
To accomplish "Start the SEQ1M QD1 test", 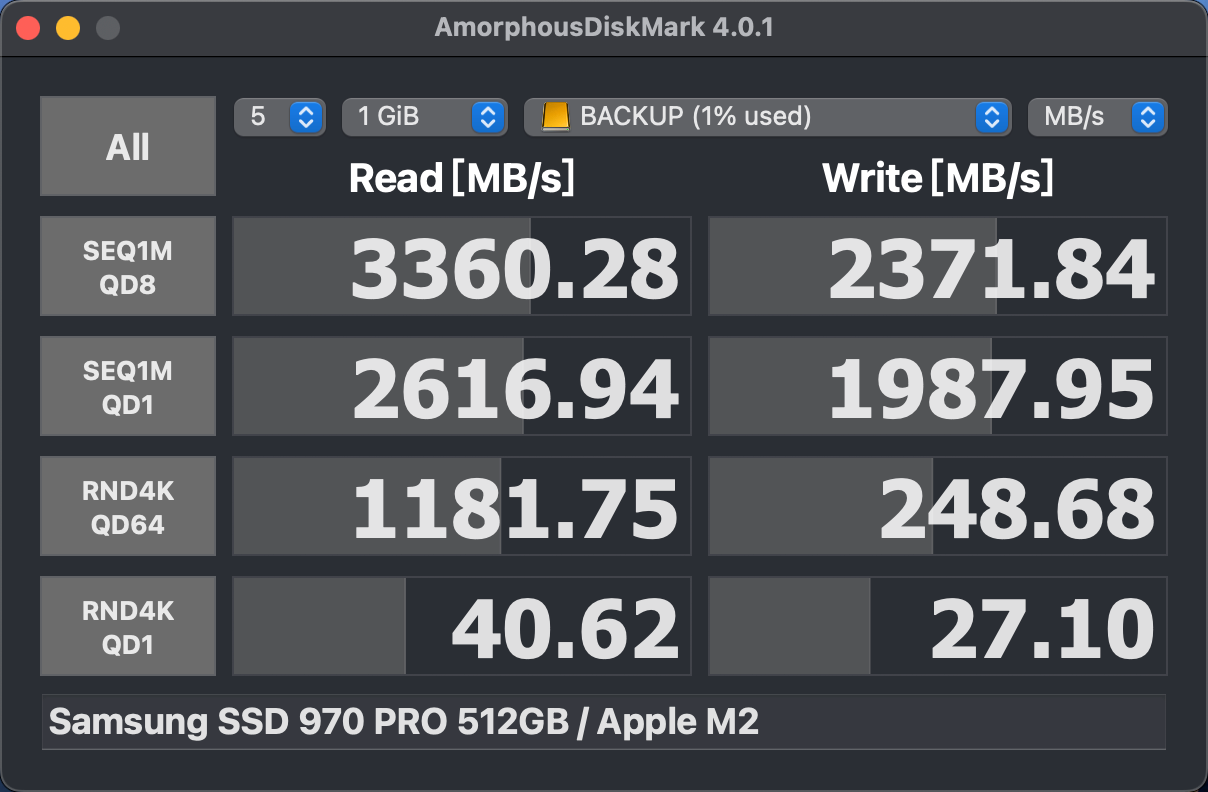I will click(x=127, y=386).
